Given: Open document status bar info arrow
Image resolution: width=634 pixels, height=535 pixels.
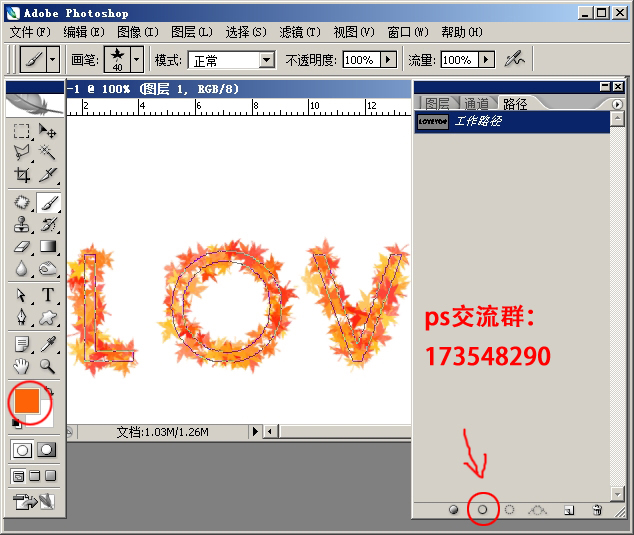Looking at the screenshot, I should 255,432.
